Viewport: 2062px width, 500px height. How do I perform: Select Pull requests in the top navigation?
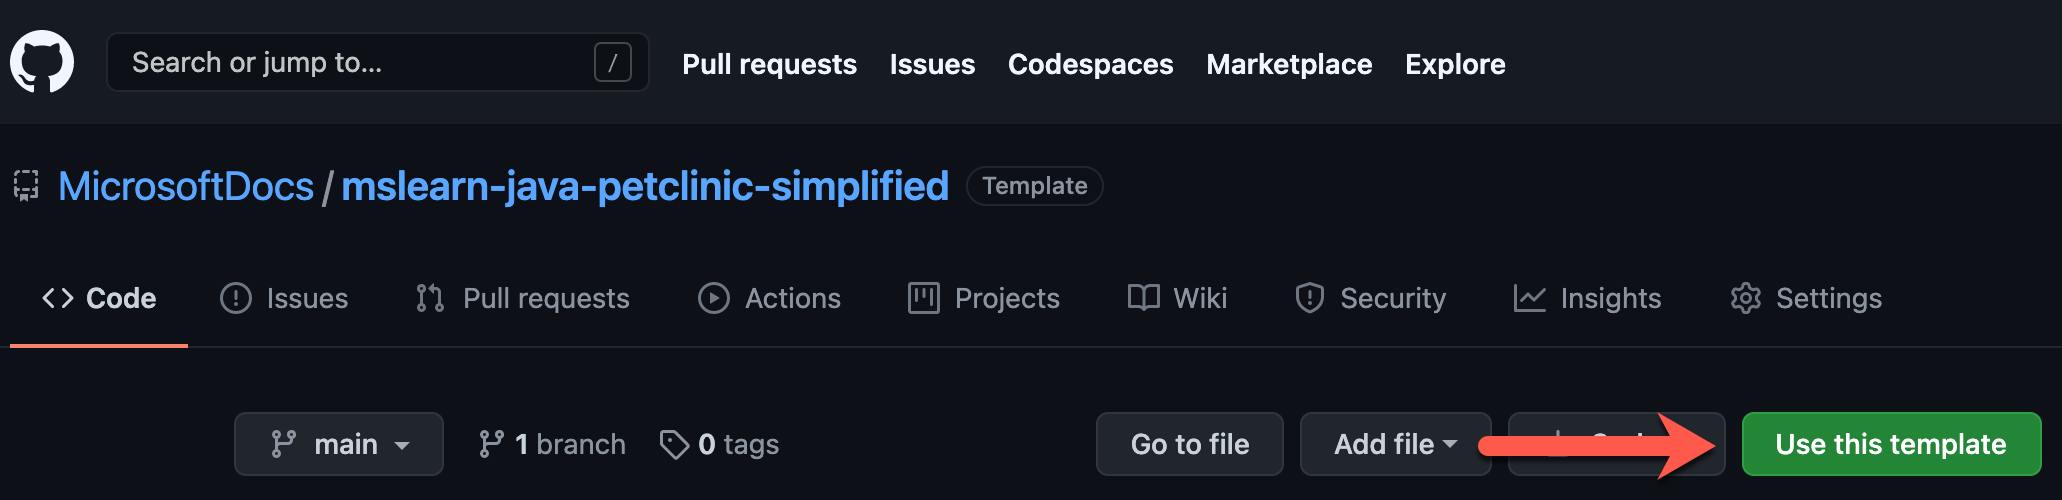[769, 64]
